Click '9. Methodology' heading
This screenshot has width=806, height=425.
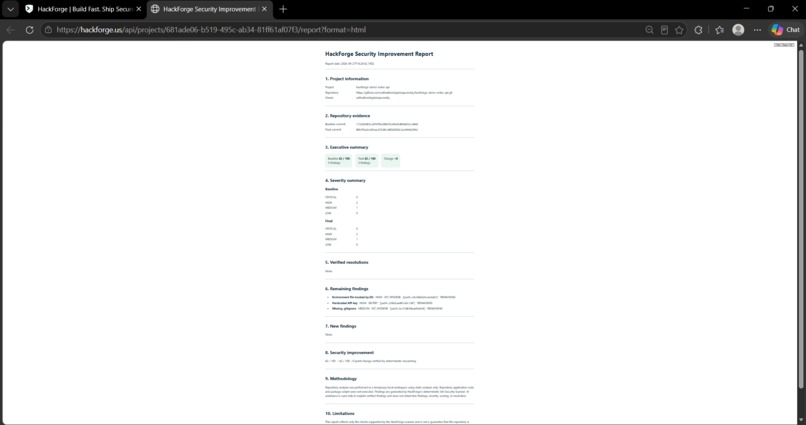click(341, 379)
